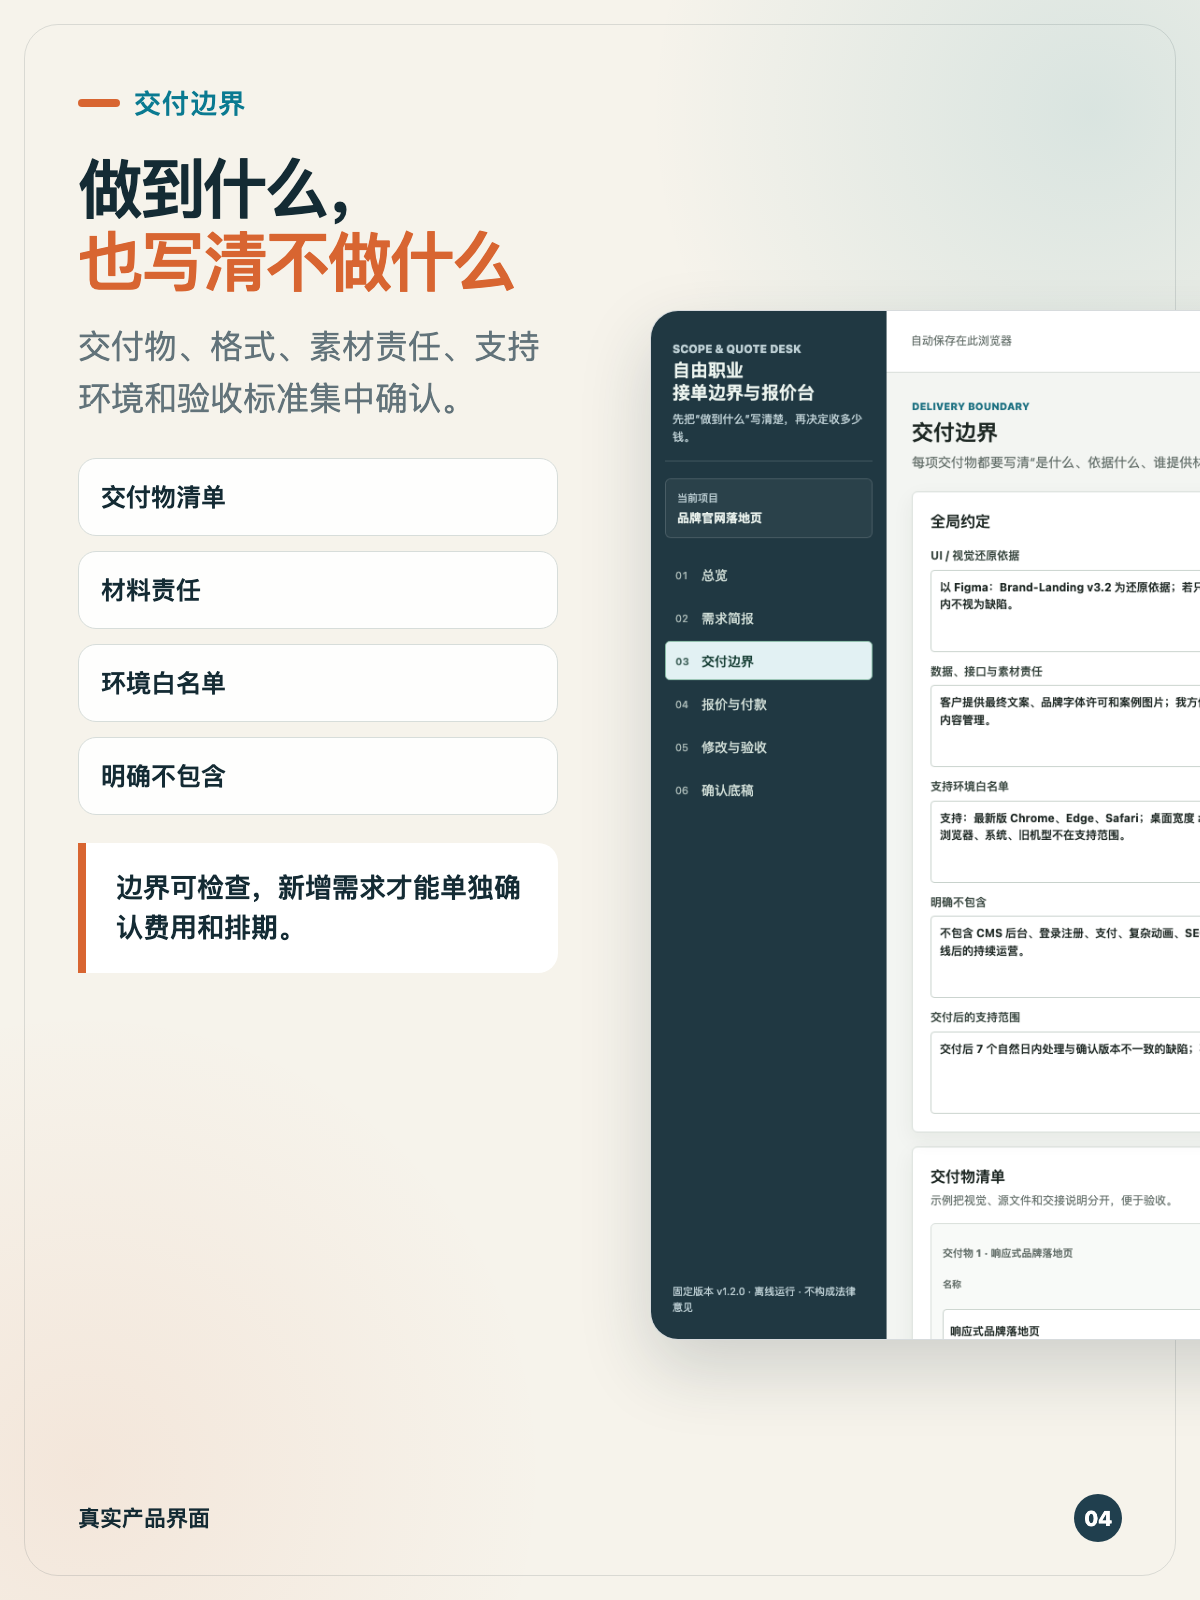Click the DELIVERY BOUNDARY label

(970, 406)
